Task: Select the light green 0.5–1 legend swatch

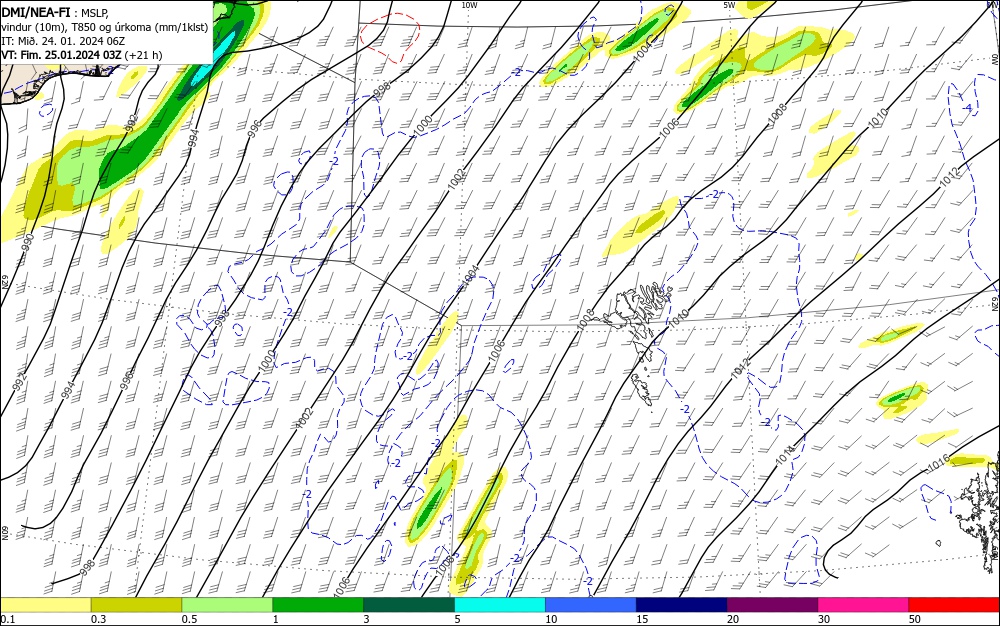Action: tap(227, 605)
